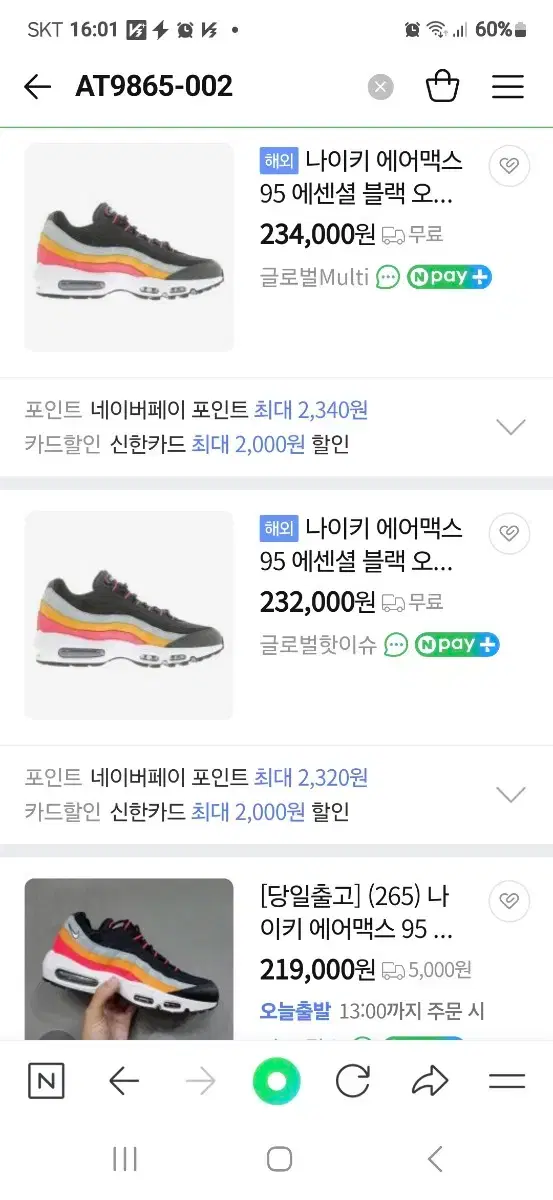This screenshot has height=1200, width=553.
Task: Open the browser bottom-bar menu lines
Action: [x=507, y=1081]
